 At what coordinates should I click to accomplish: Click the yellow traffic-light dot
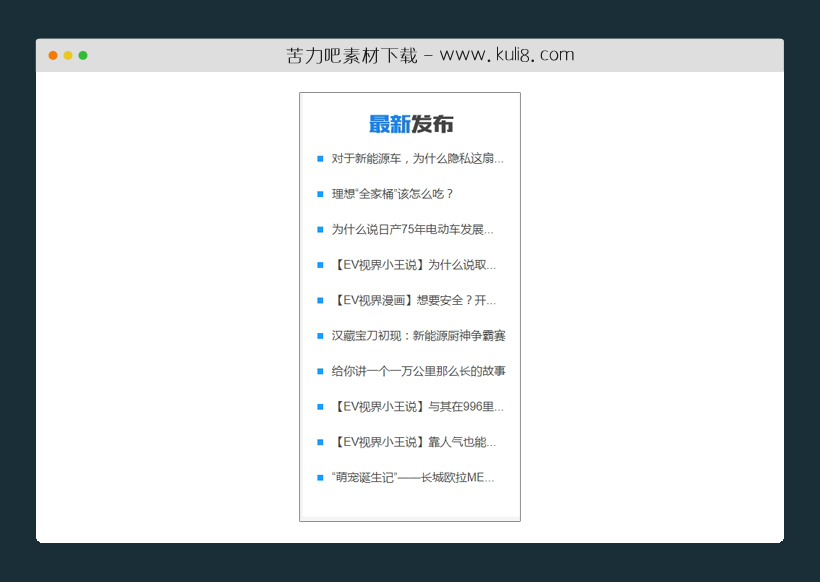tap(67, 55)
